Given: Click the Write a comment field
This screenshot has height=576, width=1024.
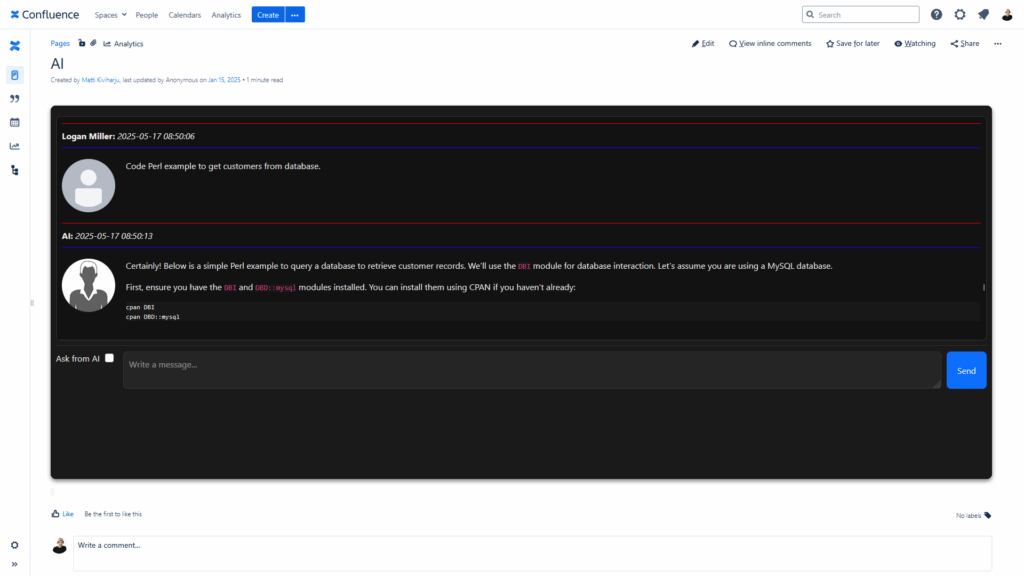Looking at the screenshot, I should pyautogui.click(x=532, y=554).
